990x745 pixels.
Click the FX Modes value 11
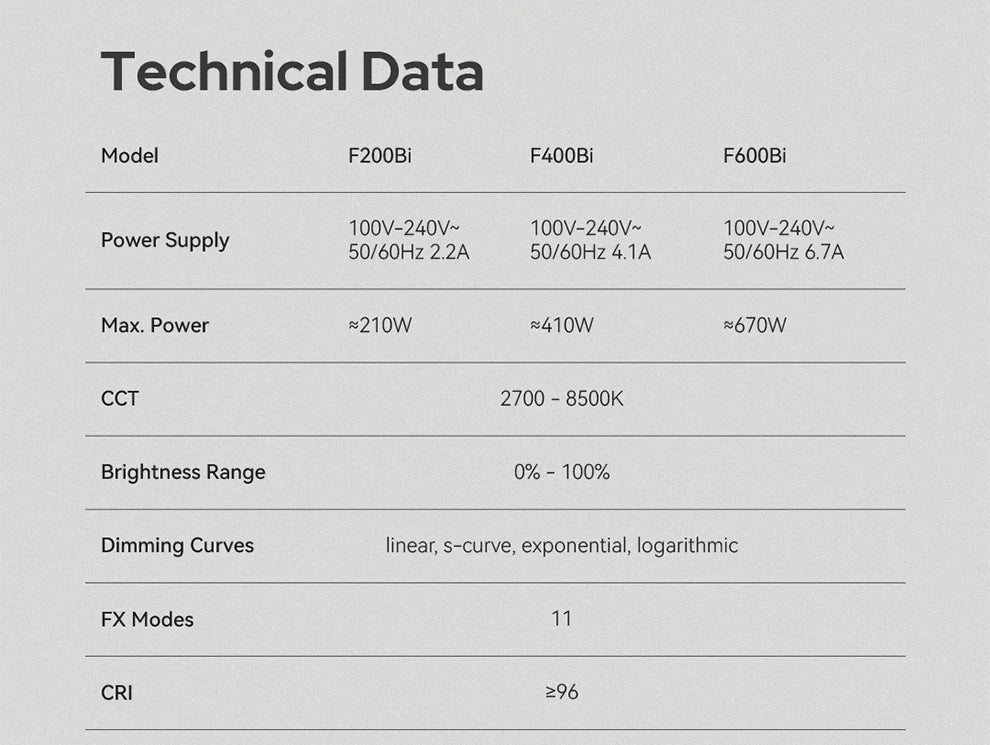pos(562,618)
